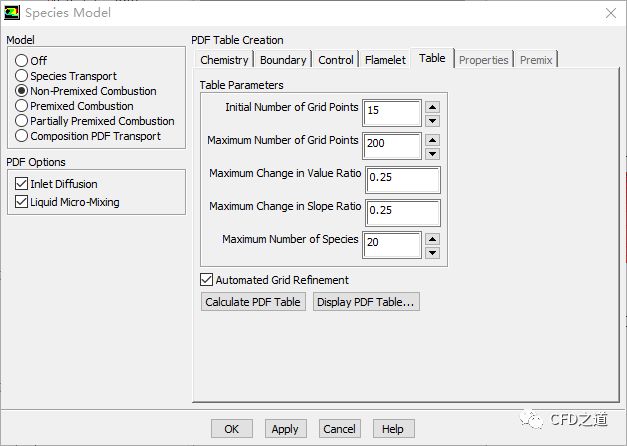This screenshot has height=446, width=627.
Task: Confirm with the OK button
Action: [232, 429]
